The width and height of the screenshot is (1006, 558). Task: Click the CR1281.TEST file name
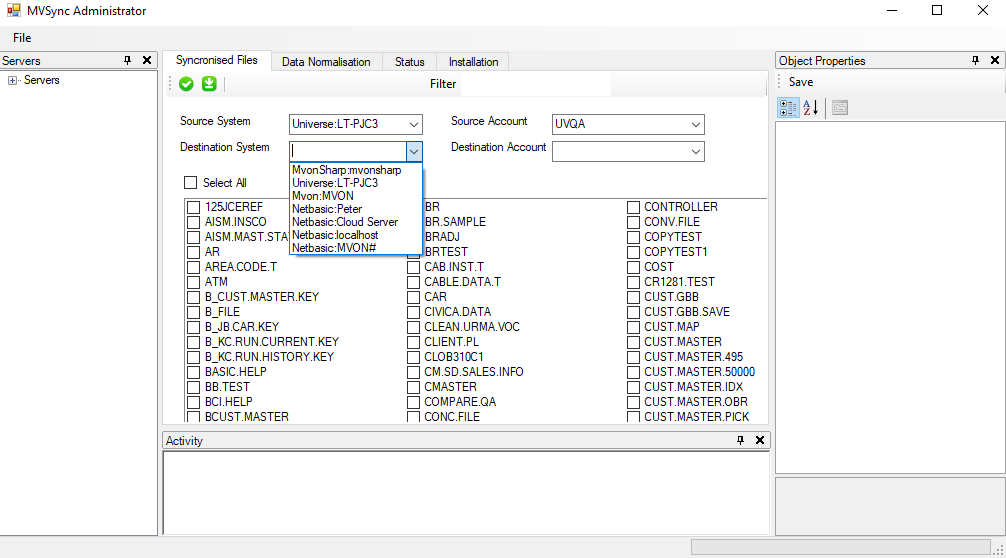679,282
